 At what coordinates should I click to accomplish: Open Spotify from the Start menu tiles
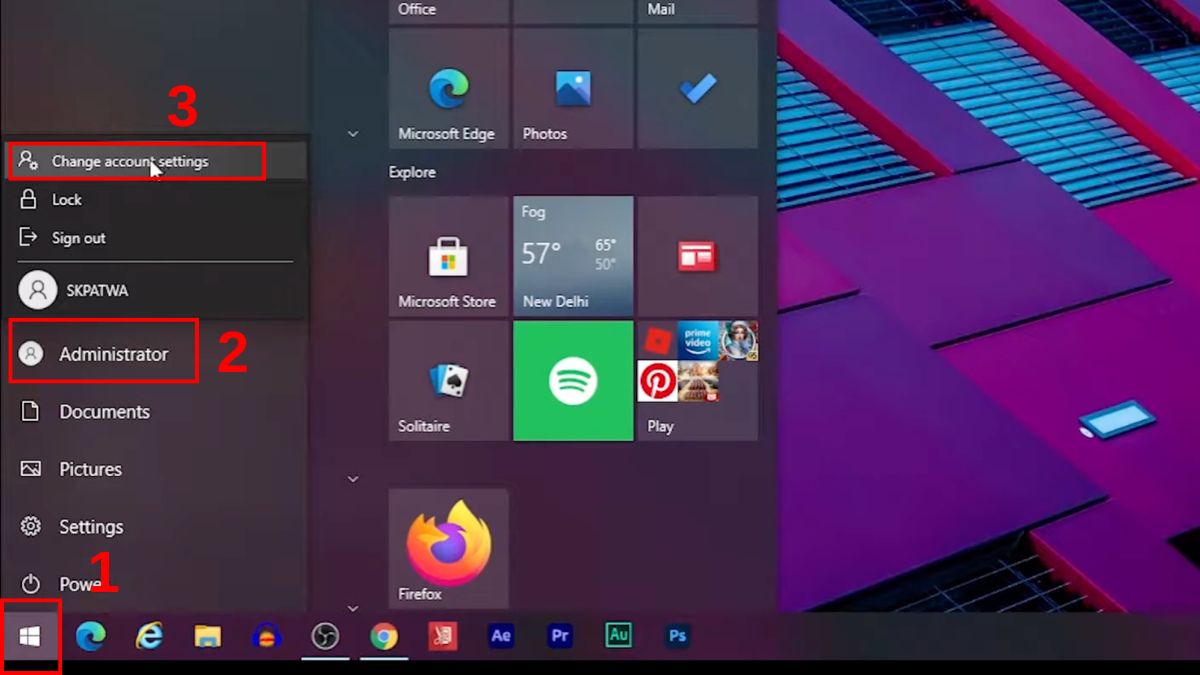click(572, 380)
